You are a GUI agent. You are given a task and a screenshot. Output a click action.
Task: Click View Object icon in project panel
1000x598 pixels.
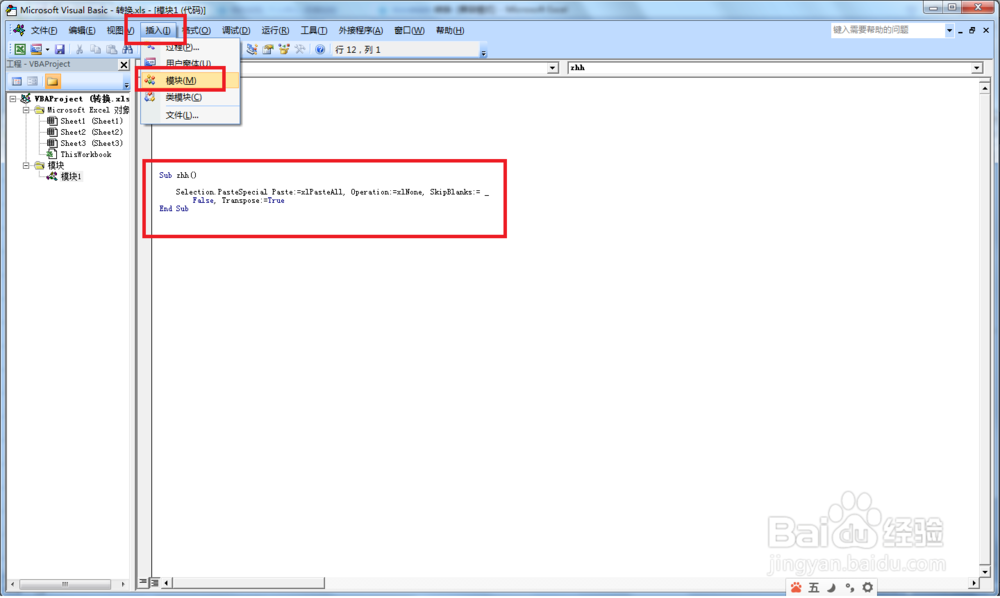coord(33,81)
